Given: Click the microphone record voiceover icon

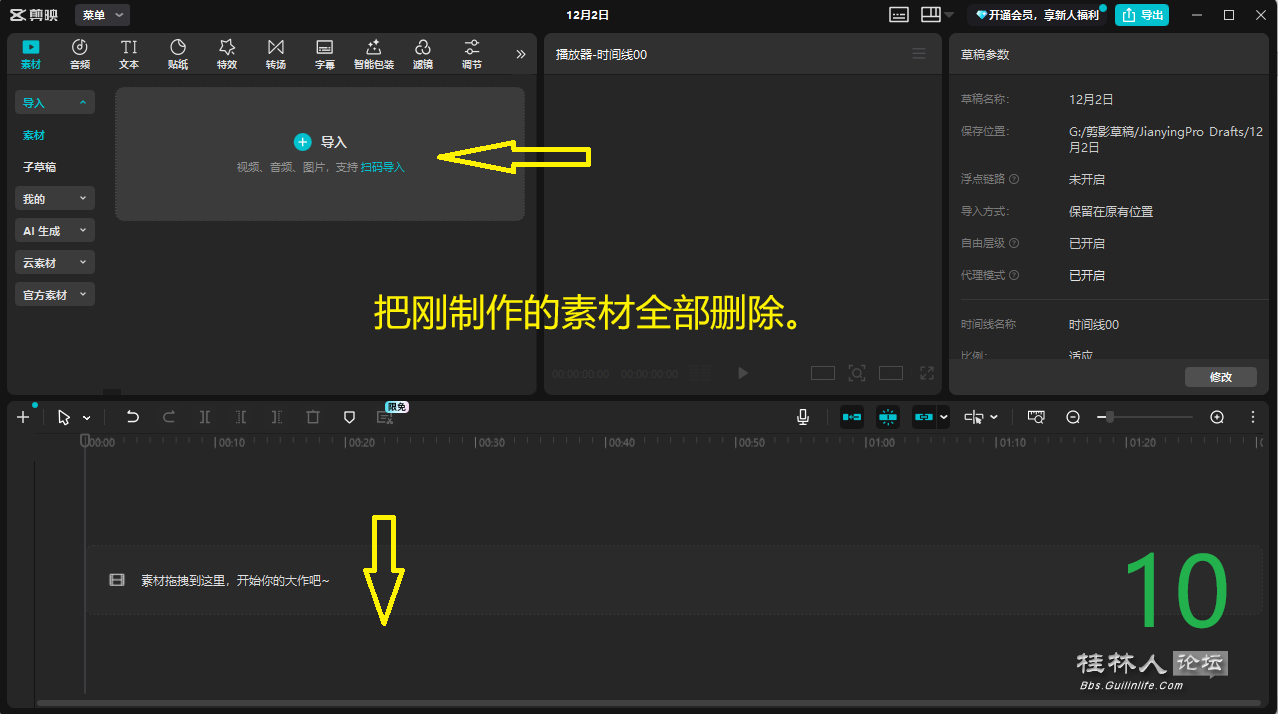Looking at the screenshot, I should (803, 417).
